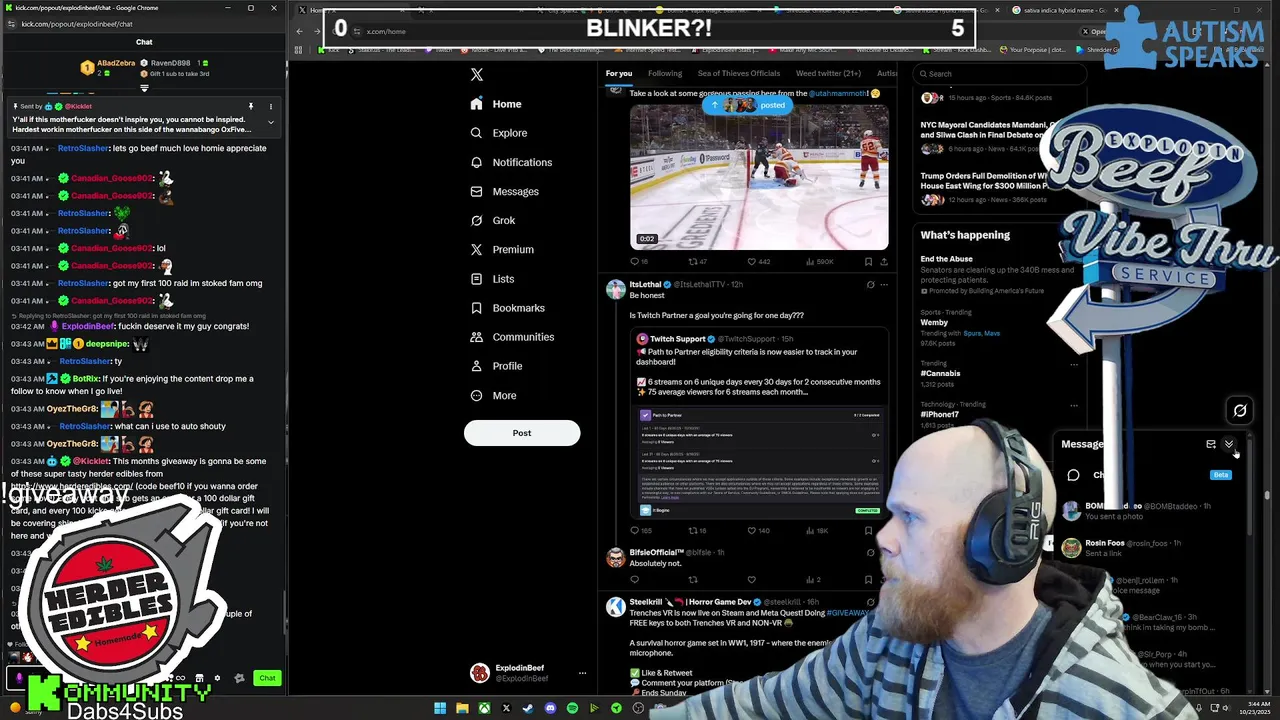1280x720 pixels.
Task: Open Communities in X sidebar
Action: pos(511,337)
